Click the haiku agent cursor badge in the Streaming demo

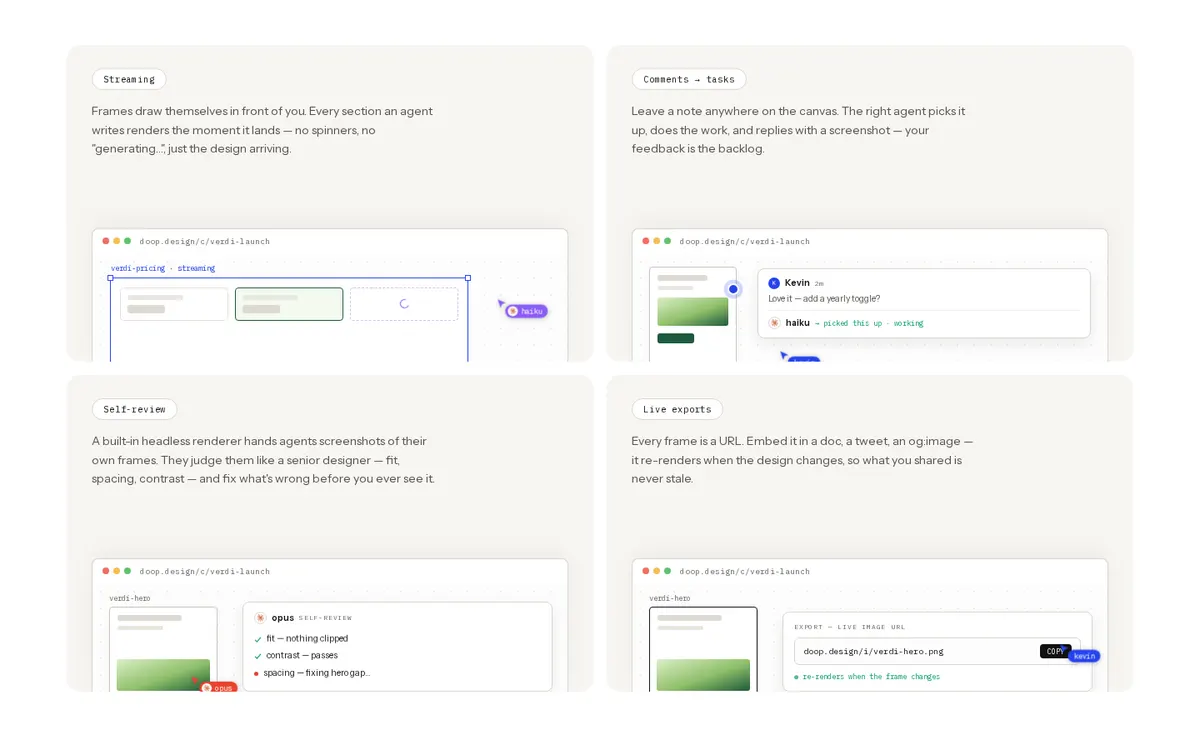click(526, 311)
